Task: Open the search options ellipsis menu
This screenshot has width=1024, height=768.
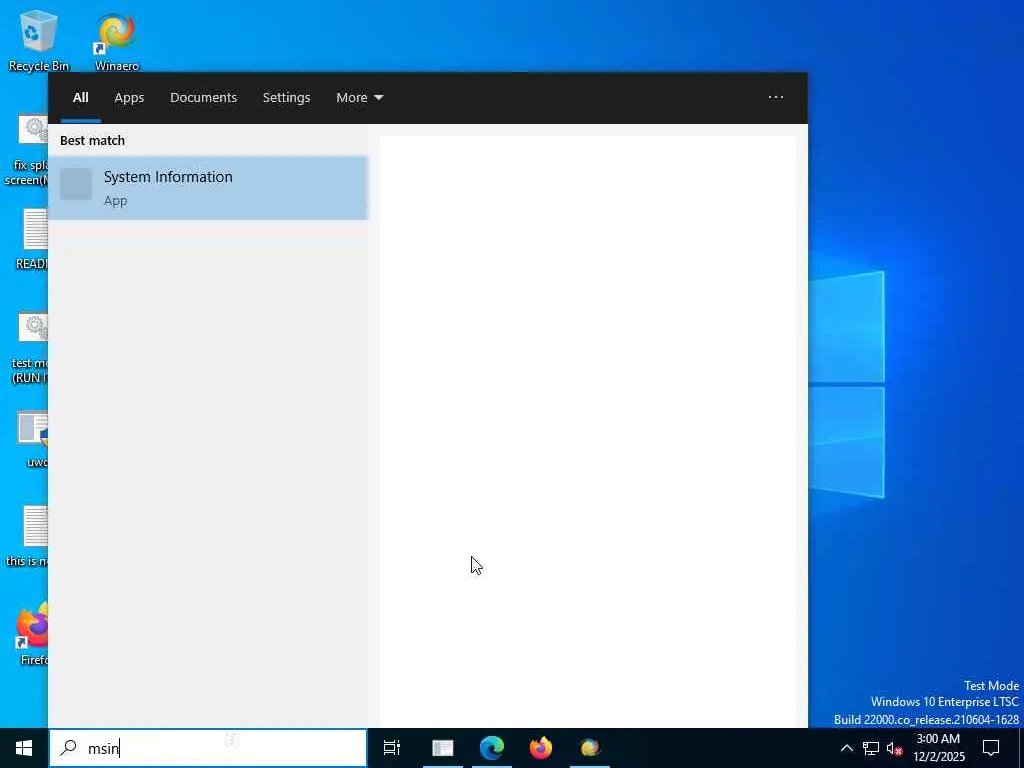Action: (776, 97)
